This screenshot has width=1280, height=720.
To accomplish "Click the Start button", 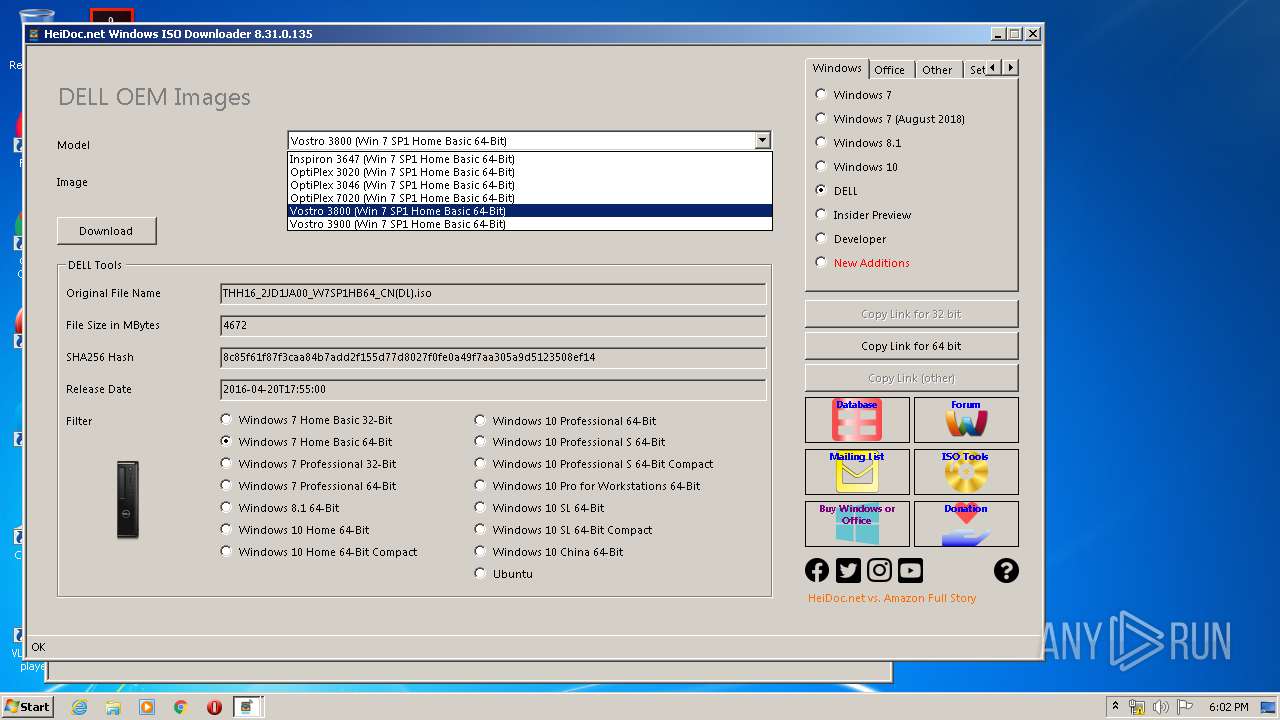I will [x=28, y=707].
